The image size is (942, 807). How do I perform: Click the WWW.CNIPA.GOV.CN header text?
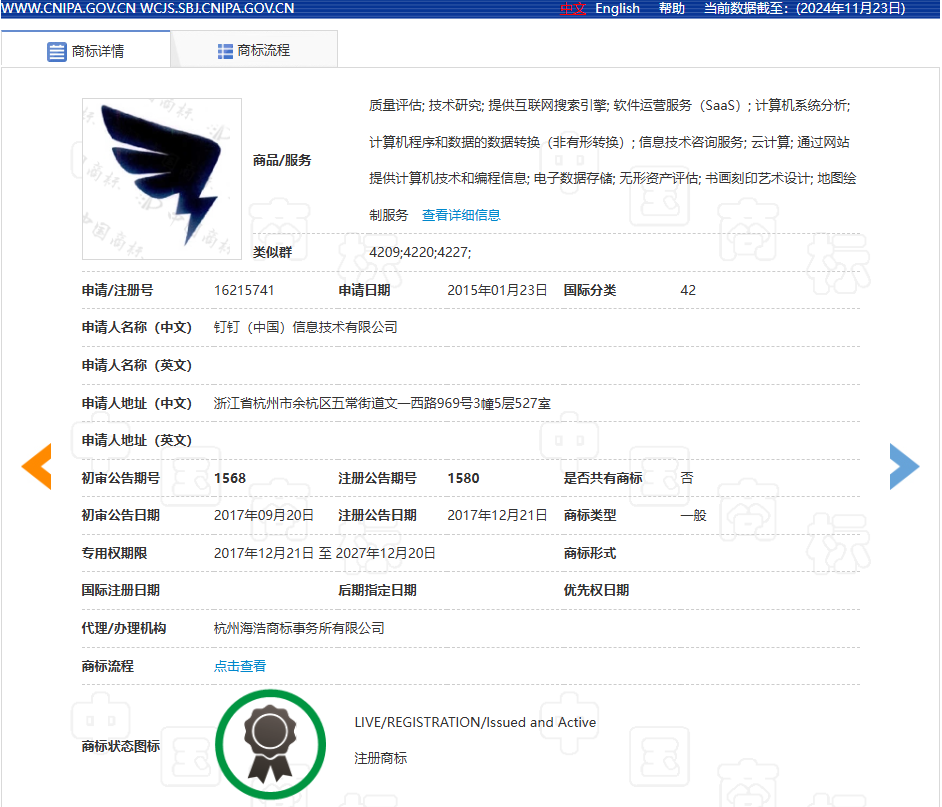pyautogui.click(x=68, y=8)
